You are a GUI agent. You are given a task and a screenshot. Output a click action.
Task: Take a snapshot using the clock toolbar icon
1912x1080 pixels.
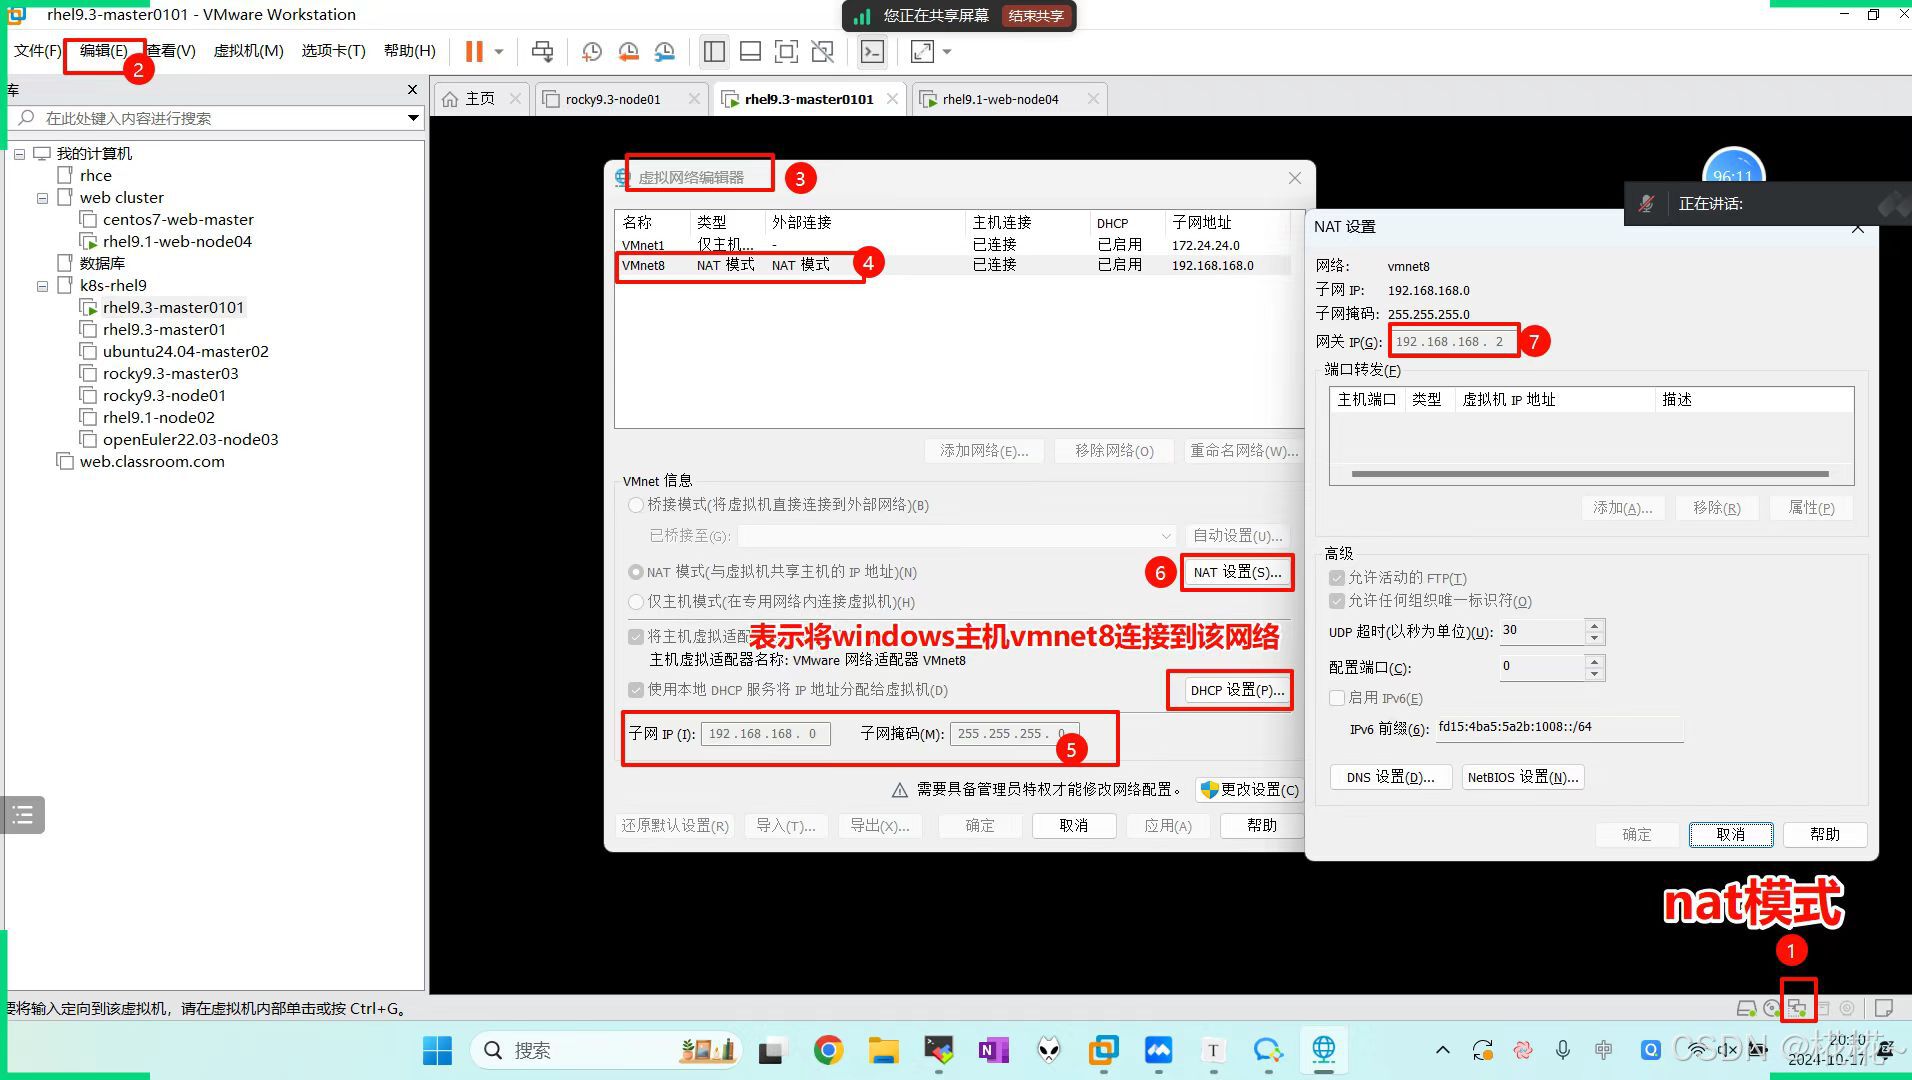coord(591,51)
